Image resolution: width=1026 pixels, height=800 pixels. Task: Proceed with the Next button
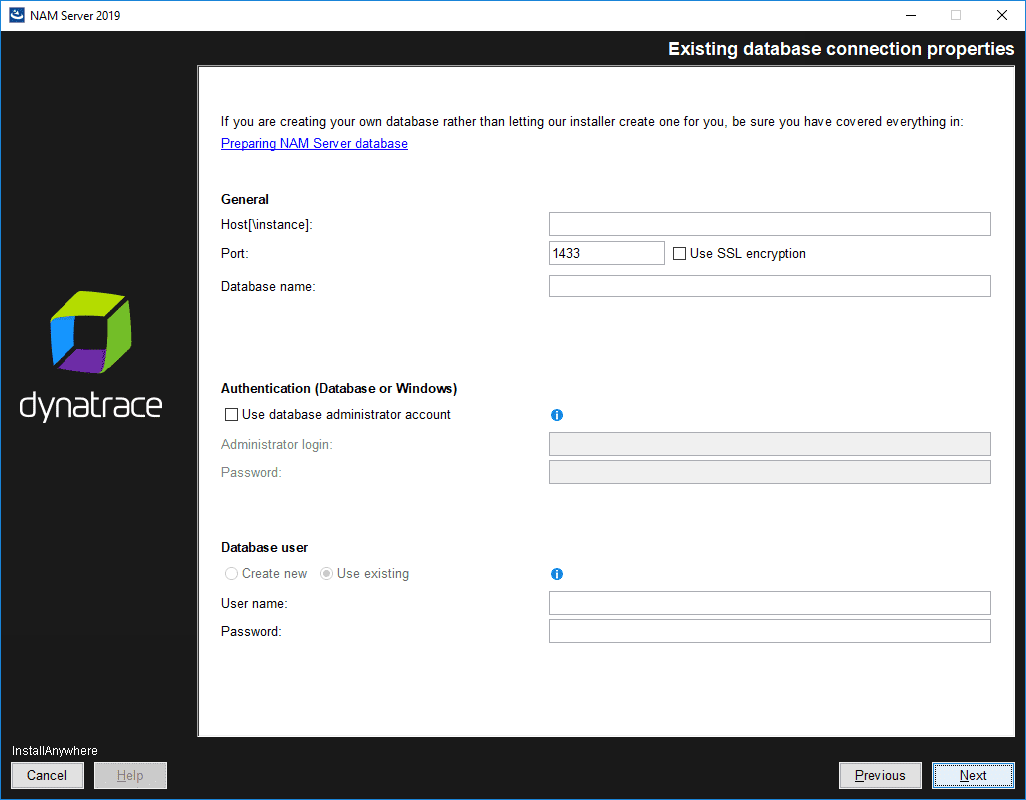pyautogui.click(x=973, y=775)
